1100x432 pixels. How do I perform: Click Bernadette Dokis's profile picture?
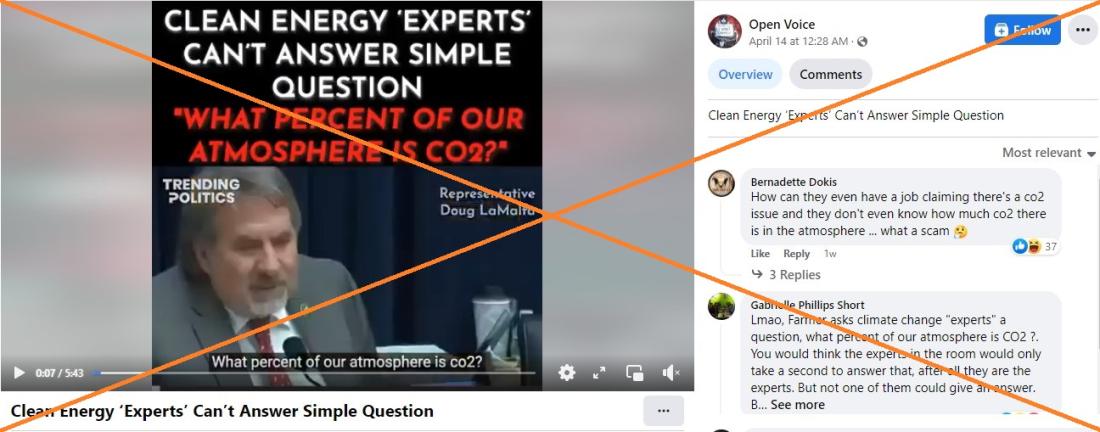[x=721, y=183]
